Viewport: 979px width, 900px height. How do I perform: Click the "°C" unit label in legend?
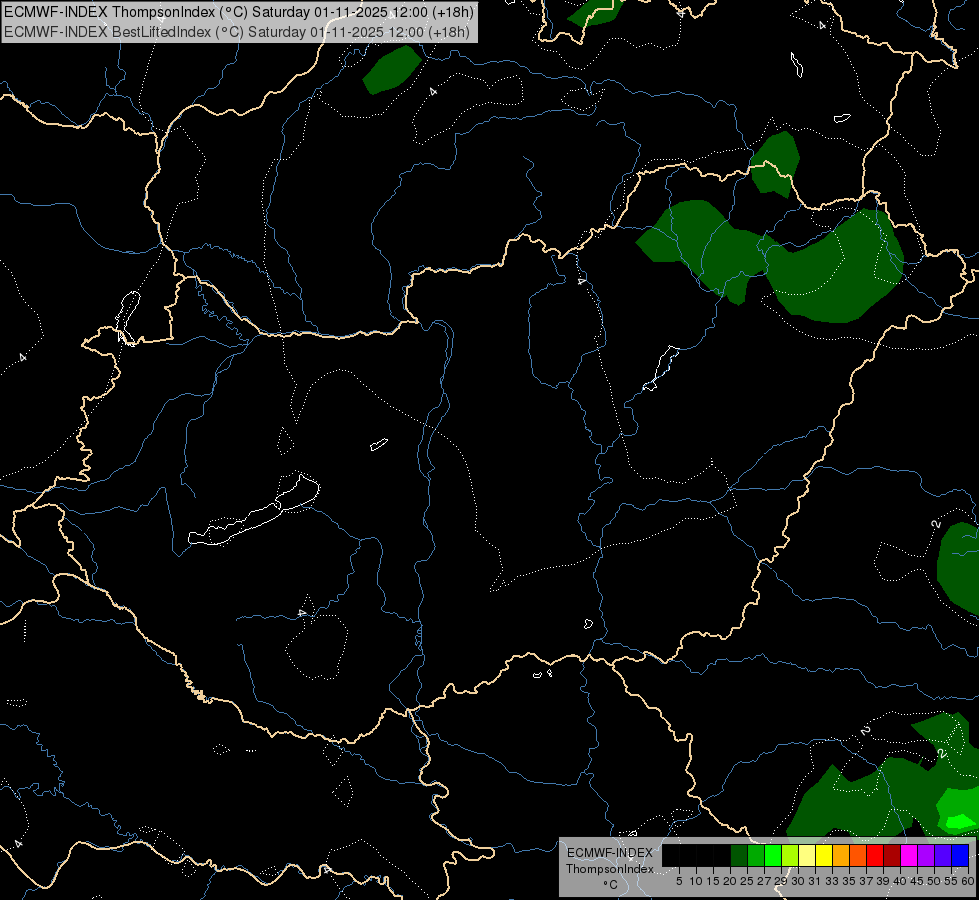pyautogui.click(x=611, y=884)
